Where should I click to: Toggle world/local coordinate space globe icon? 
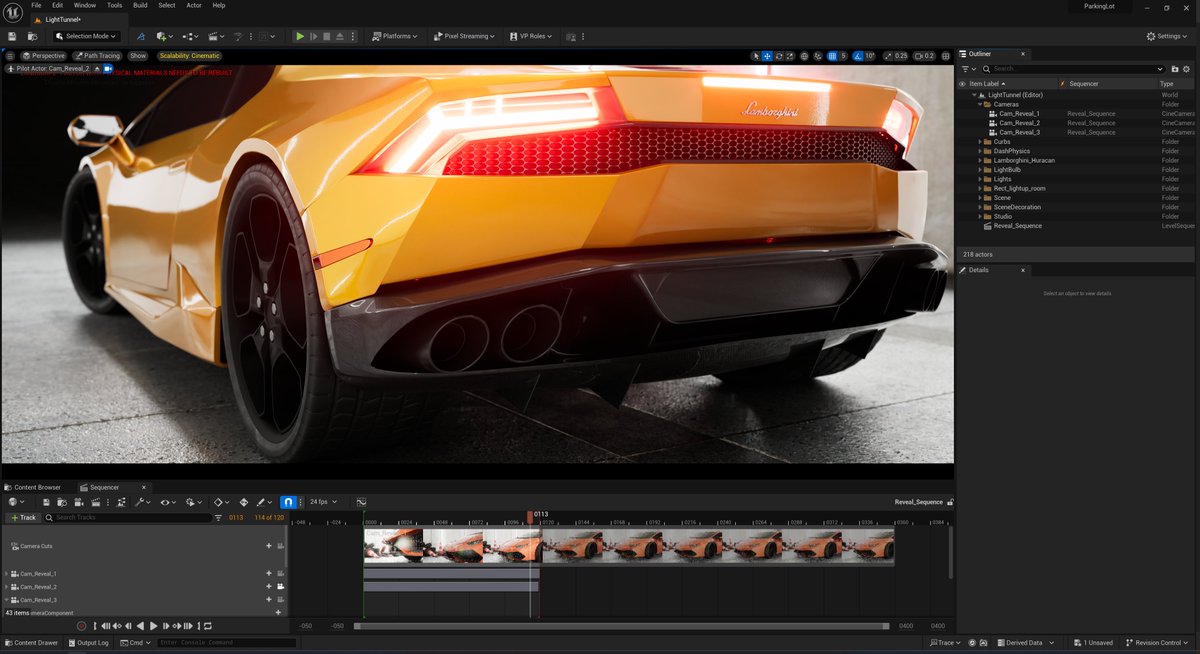(x=804, y=56)
